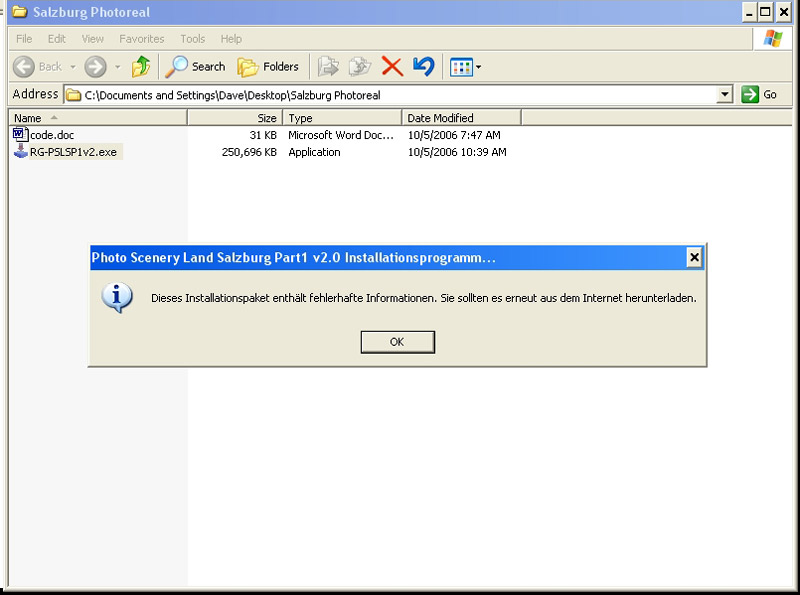Click the 10/5/2006 10:39 AM date cell

pyautogui.click(x=457, y=152)
